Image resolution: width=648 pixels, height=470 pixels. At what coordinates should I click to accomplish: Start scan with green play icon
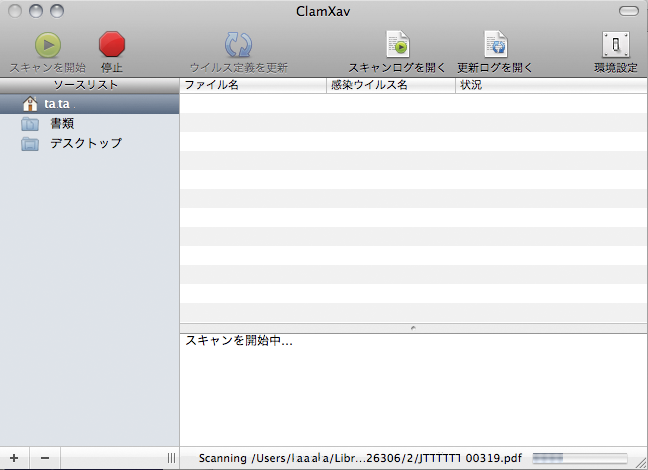48,45
